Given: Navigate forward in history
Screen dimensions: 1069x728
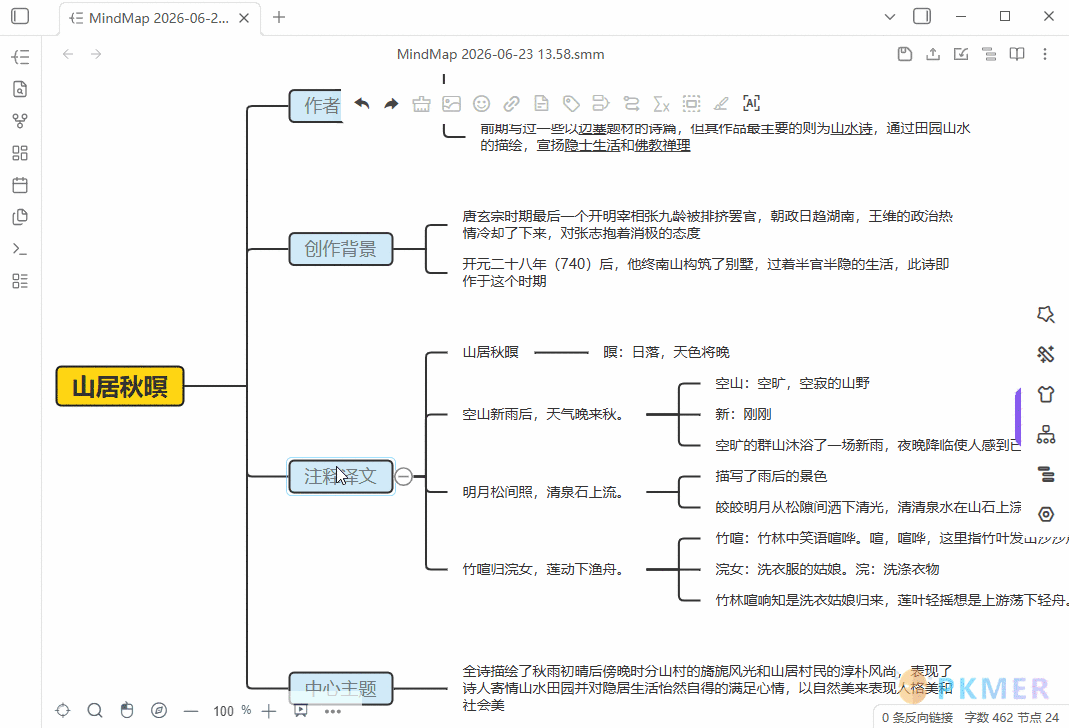Looking at the screenshot, I should tap(96, 54).
